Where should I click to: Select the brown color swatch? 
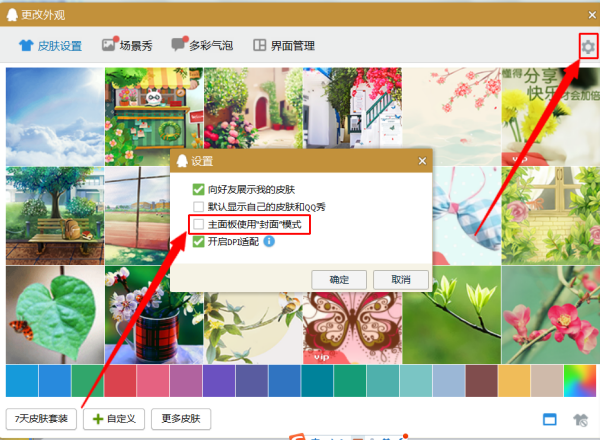click(482, 381)
